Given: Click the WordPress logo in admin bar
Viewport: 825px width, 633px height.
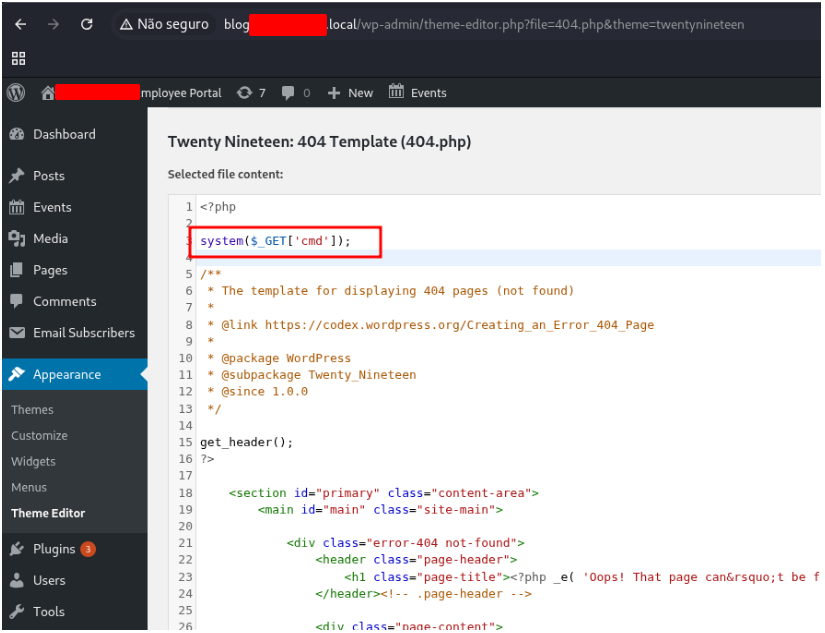Looking at the screenshot, I should [16, 93].
